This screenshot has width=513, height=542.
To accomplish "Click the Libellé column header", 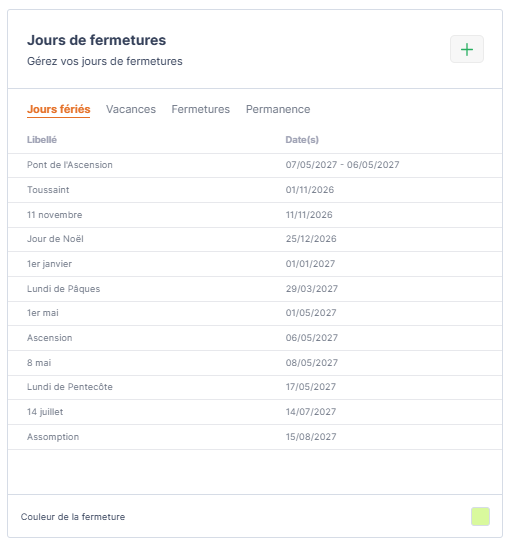I will tap(42, 140).
